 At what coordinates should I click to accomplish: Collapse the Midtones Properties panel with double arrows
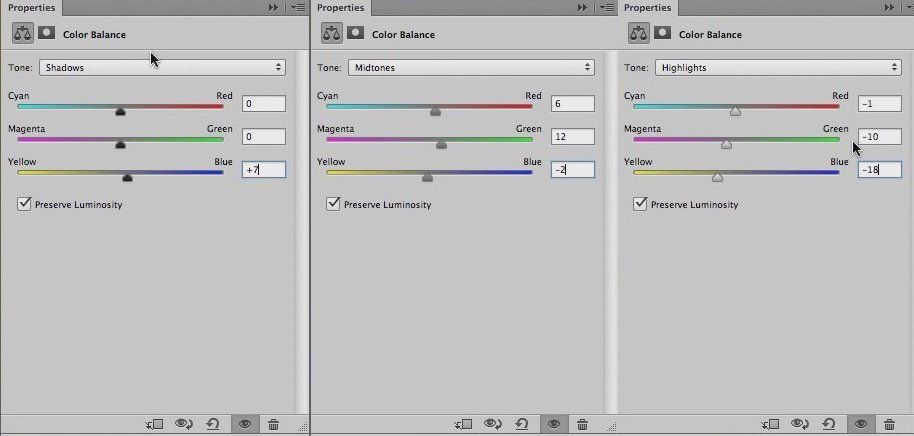(x=582, y=8)
